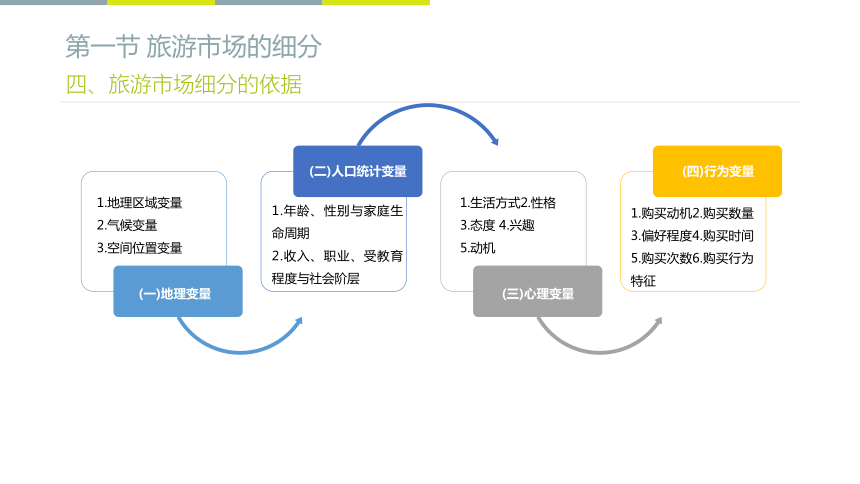Select the (四)行为变量 label box
Screen dimensions: 860x484
[x=717, y=171]
